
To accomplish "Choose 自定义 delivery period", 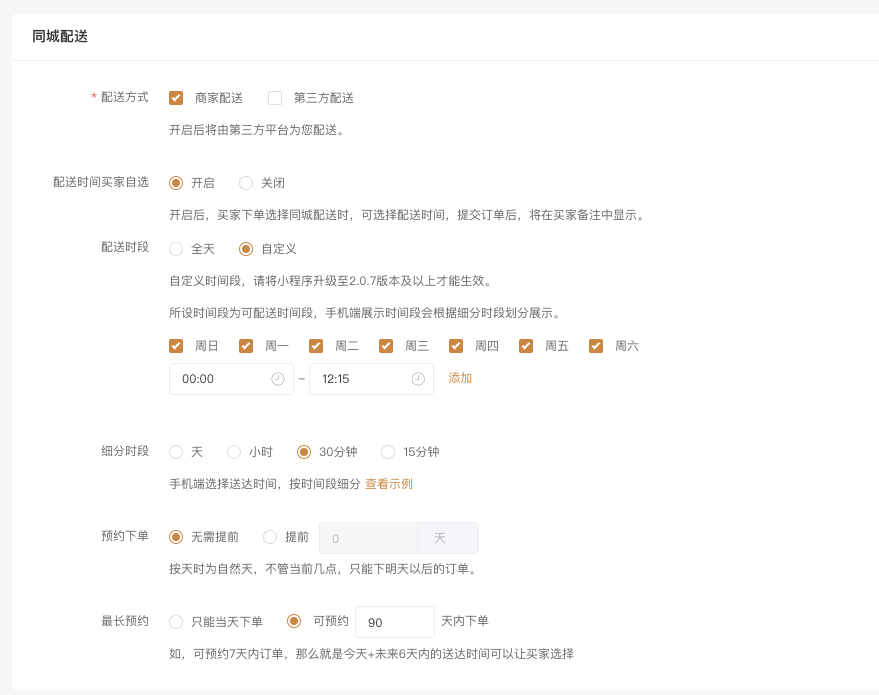I will pos(246,249).
